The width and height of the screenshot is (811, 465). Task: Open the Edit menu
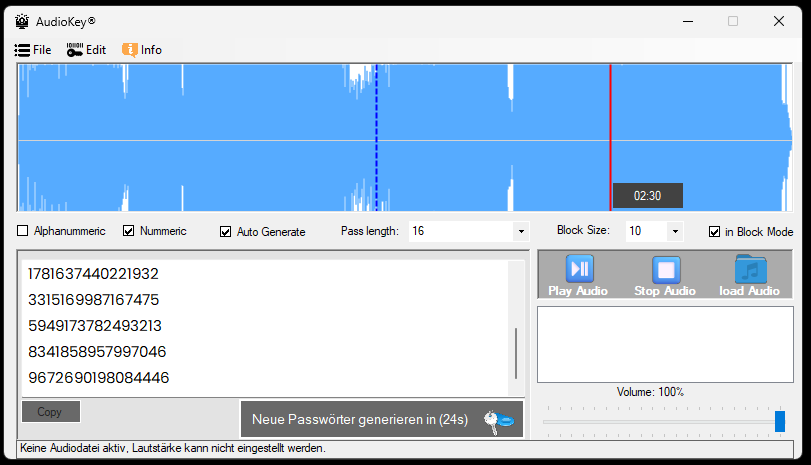pyautogui.click(x=86, y=50)
